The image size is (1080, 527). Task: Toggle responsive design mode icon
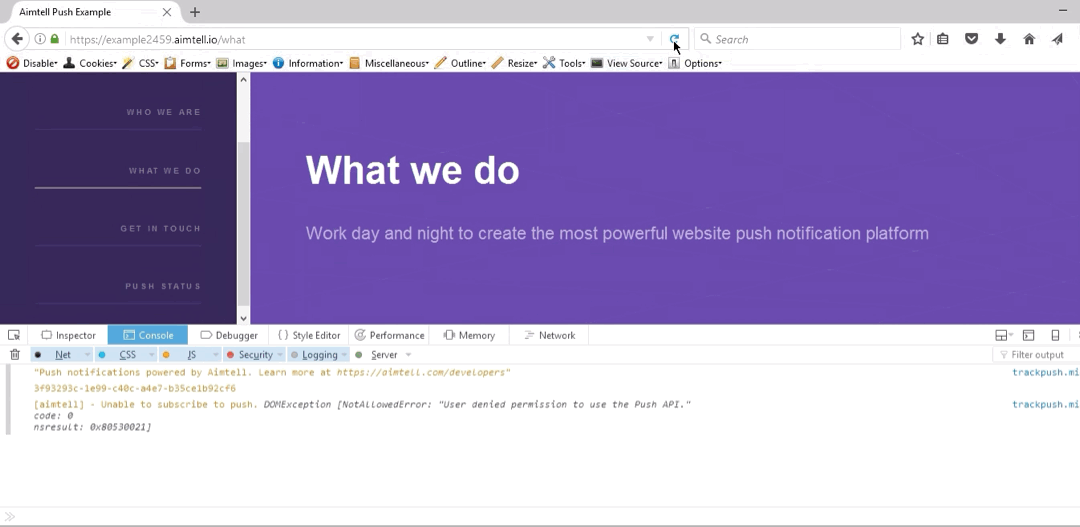point(1055,335)
